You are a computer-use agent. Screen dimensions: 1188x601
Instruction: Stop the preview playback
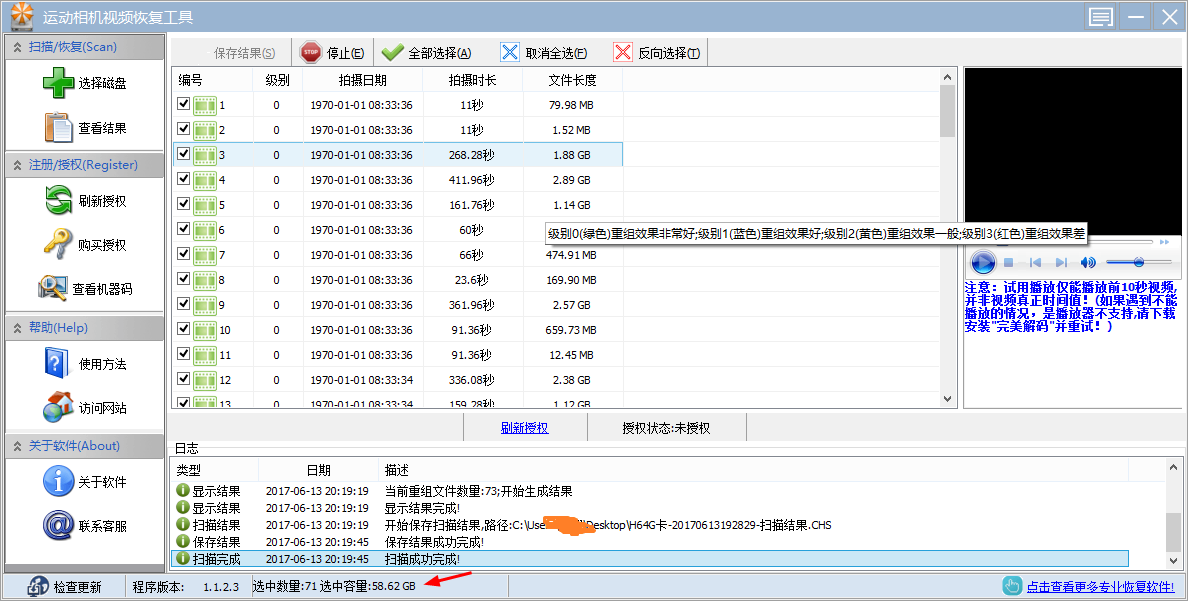click(x=1008, y=262)
